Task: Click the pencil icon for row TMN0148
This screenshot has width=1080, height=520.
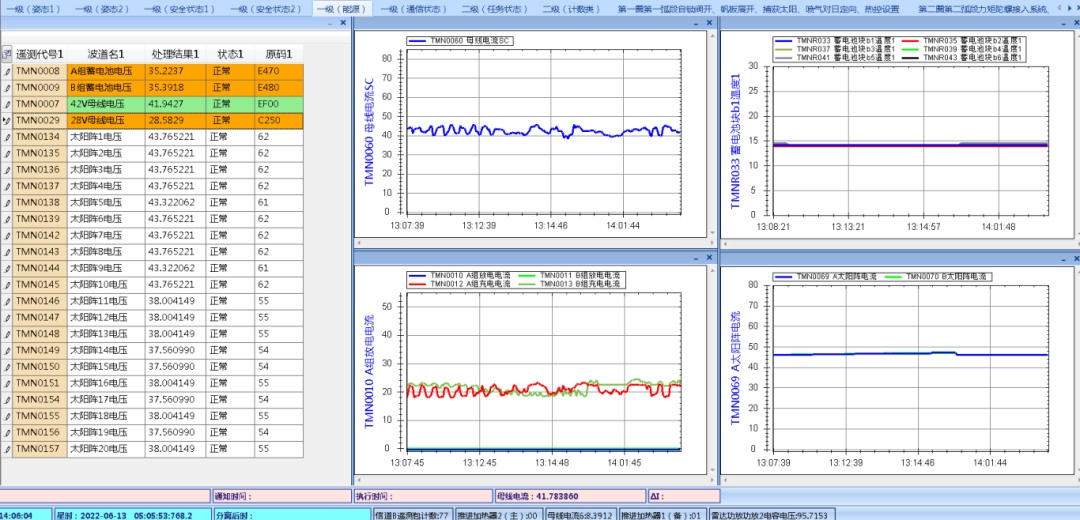Action: [x=6, y=333]
